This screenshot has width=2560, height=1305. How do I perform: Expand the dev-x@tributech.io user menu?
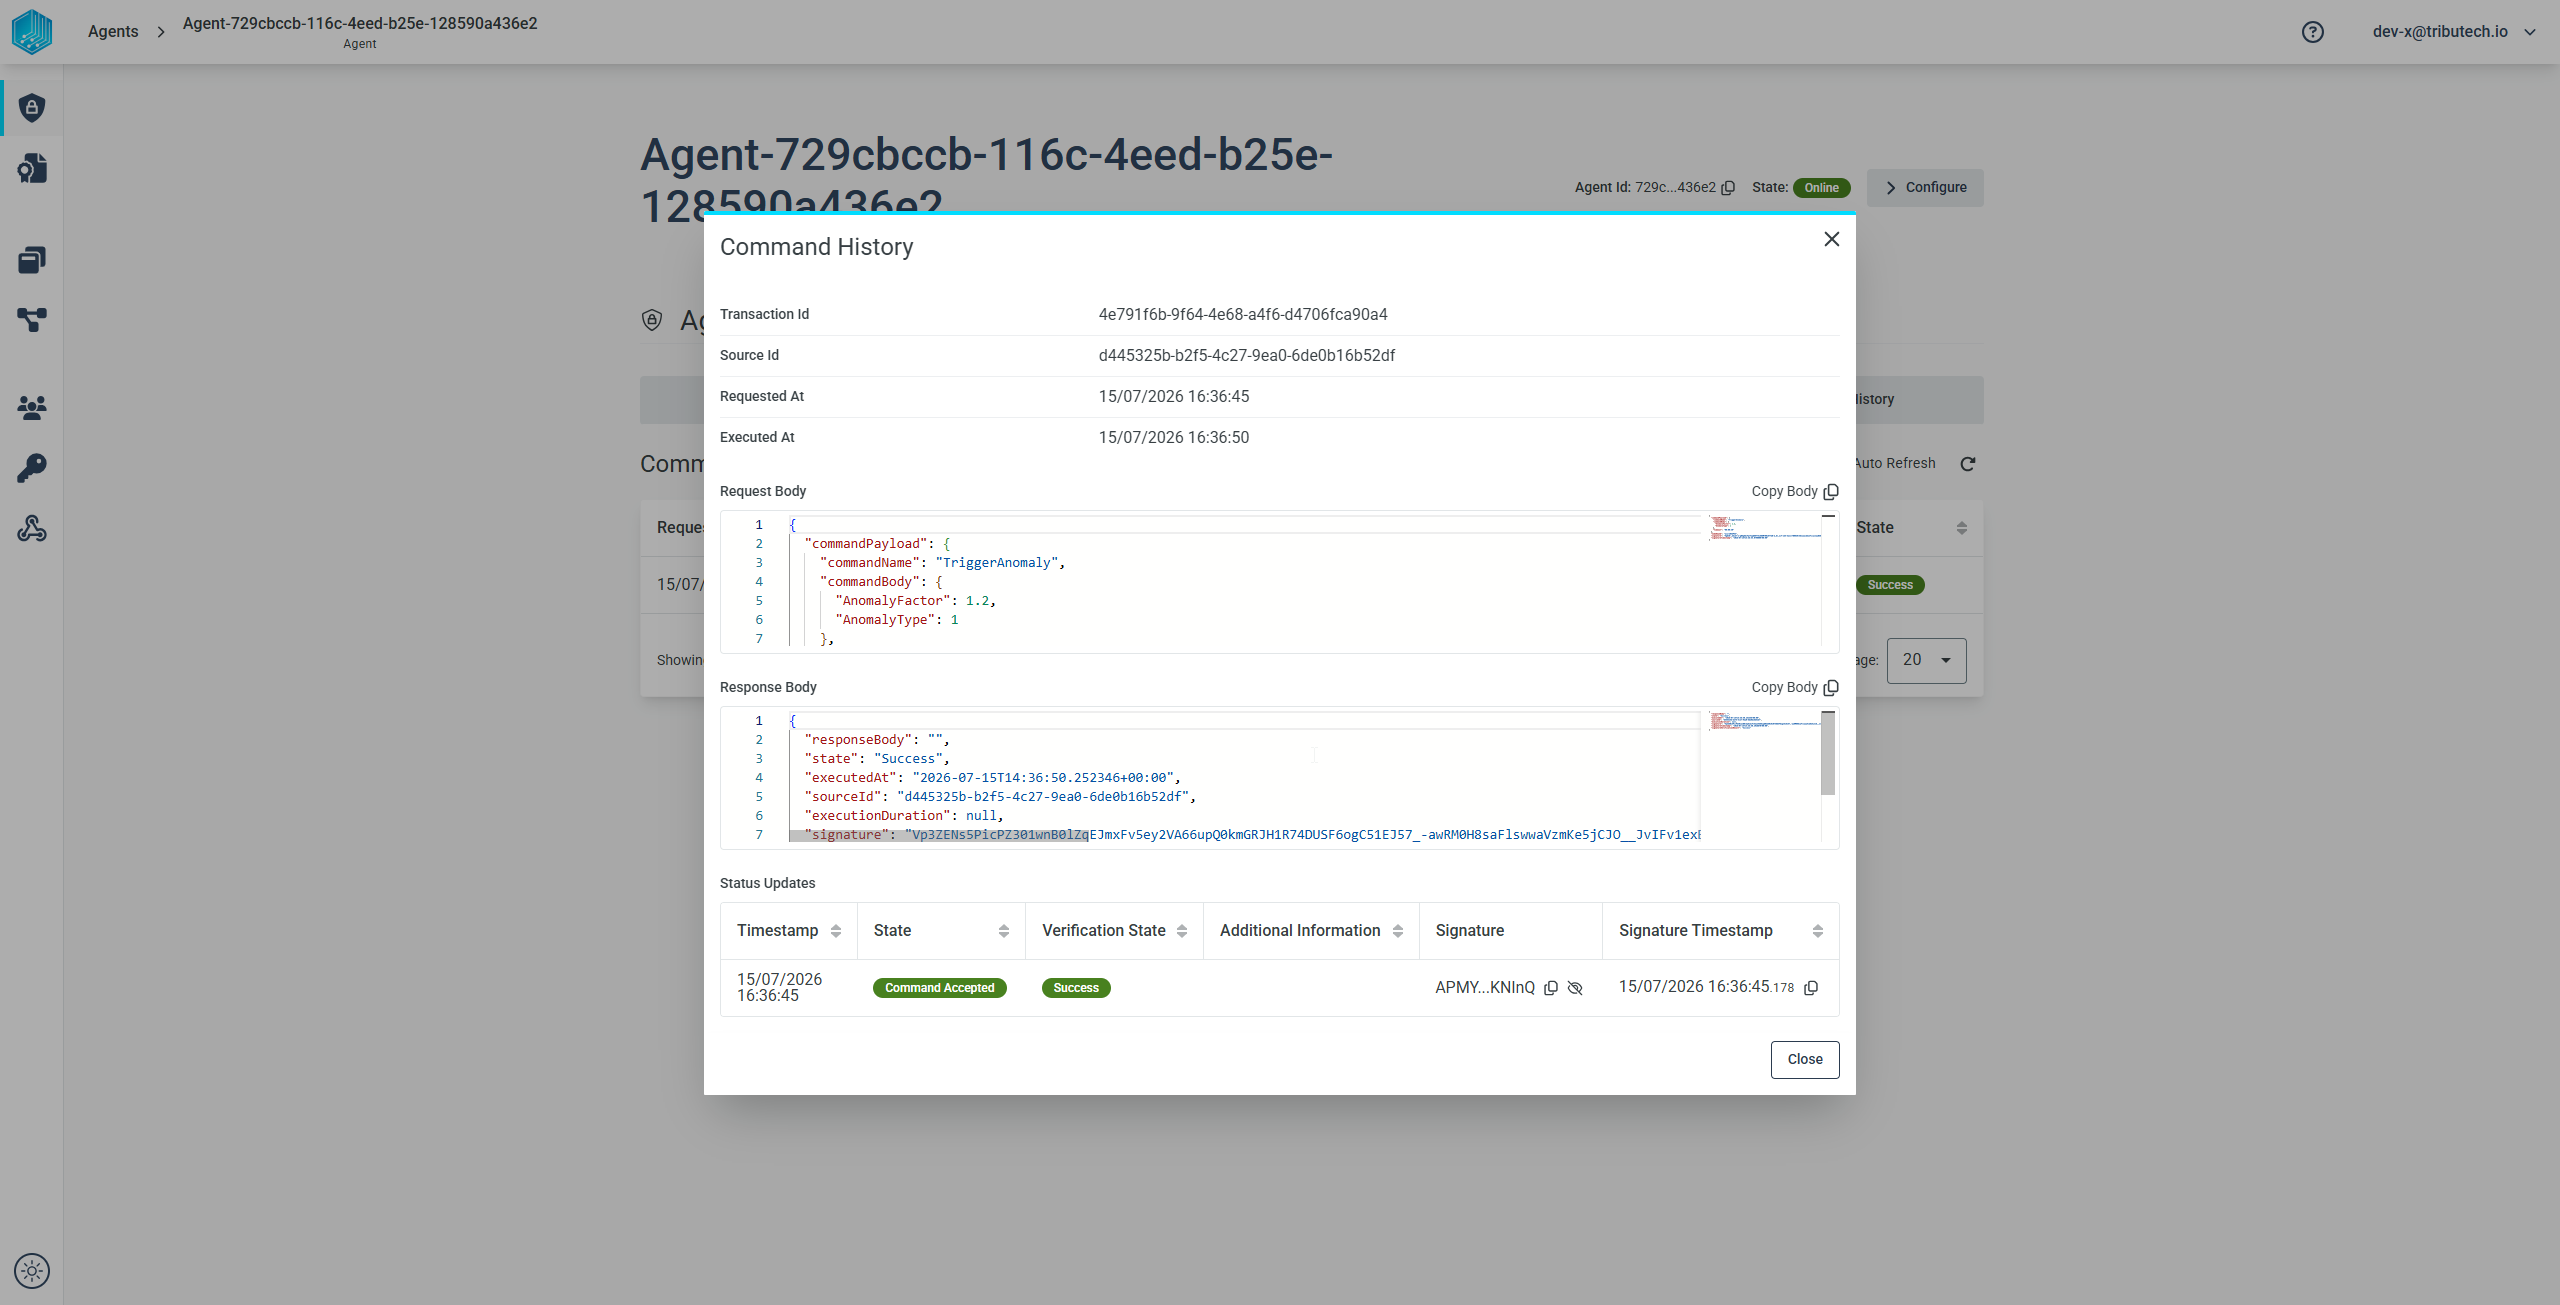2454,32
